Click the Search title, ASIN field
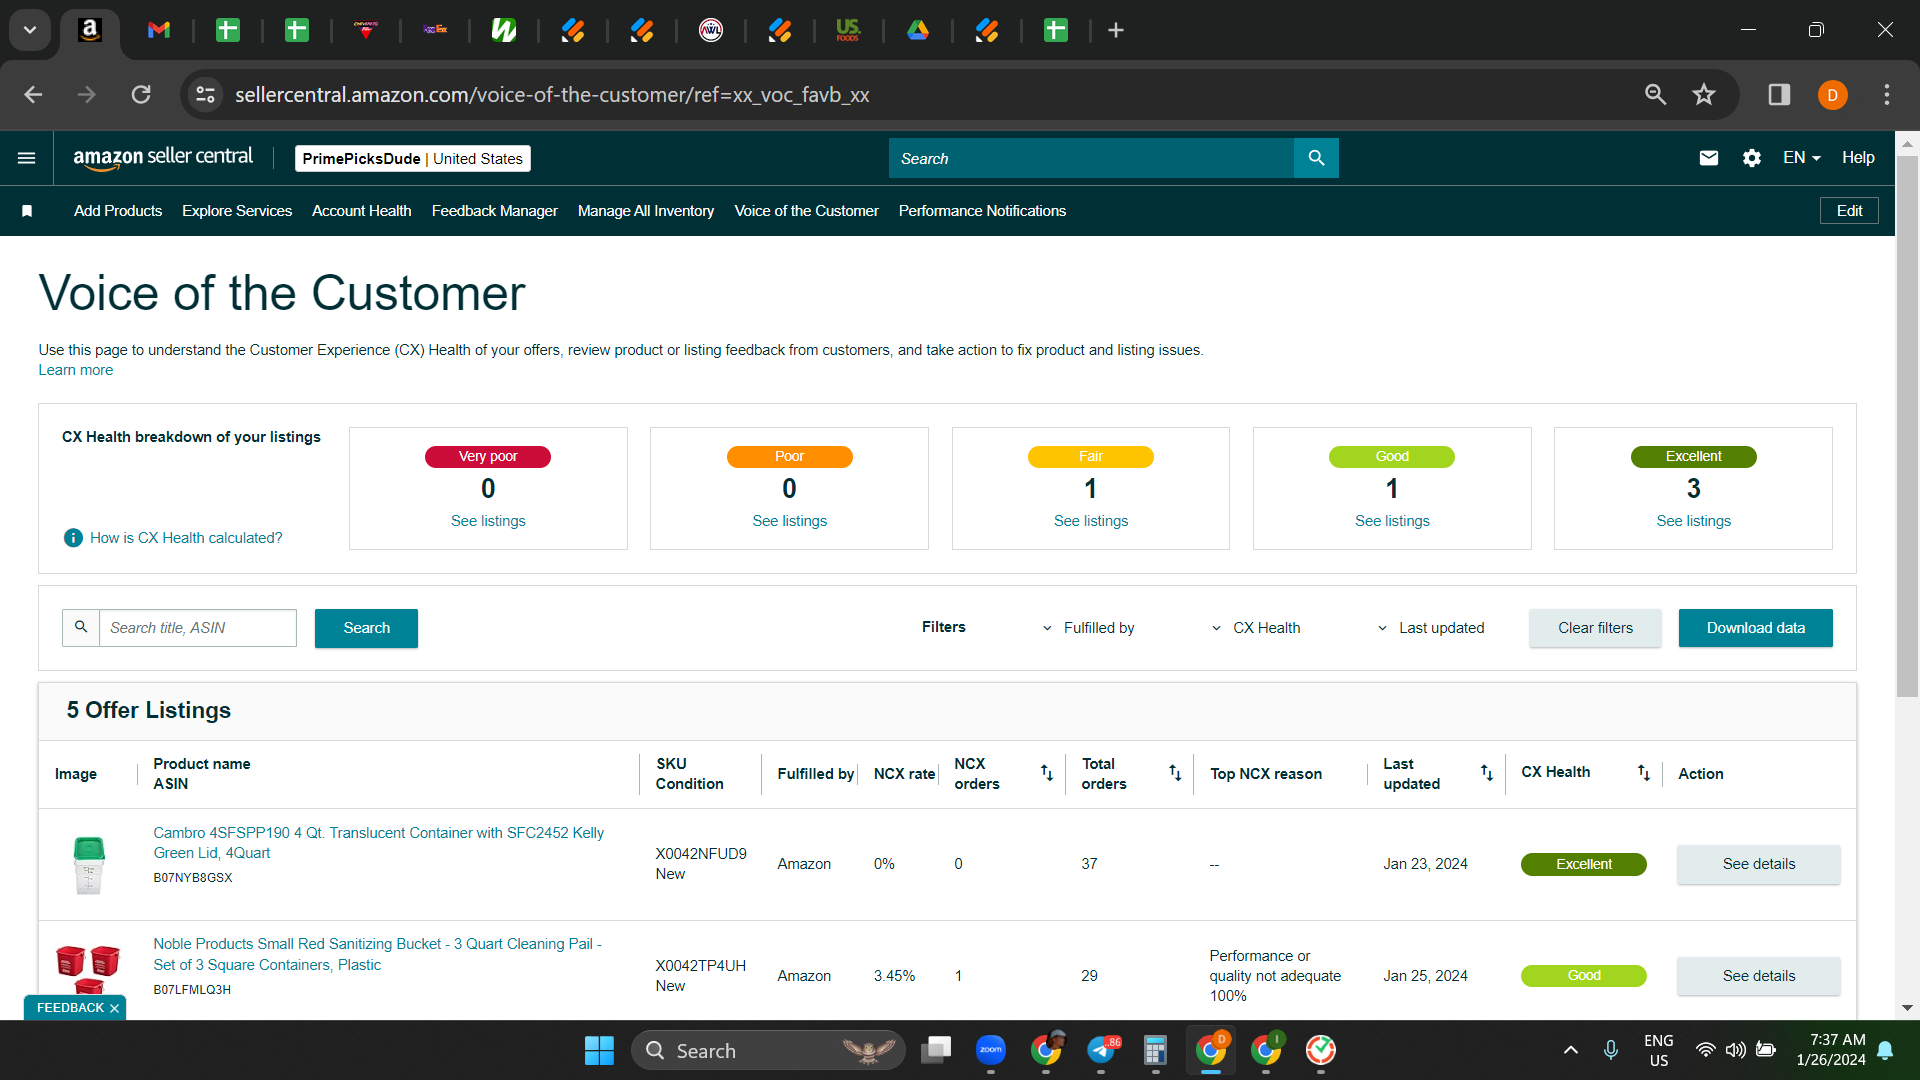1920x1080 pixels. tap(198, 628)
